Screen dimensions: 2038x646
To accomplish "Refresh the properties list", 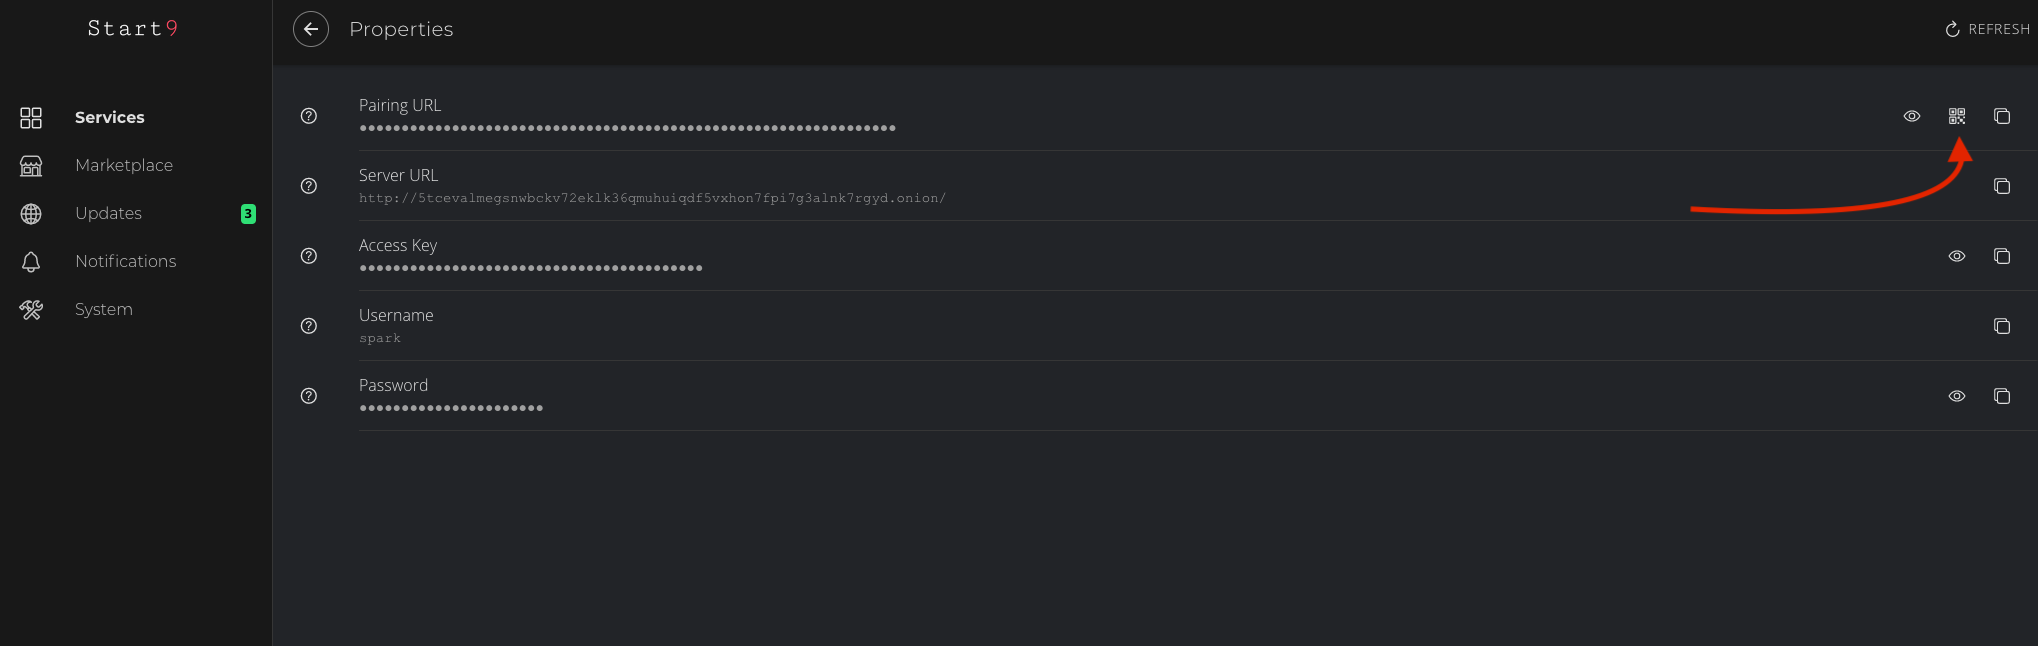I will coord(1987,29).
